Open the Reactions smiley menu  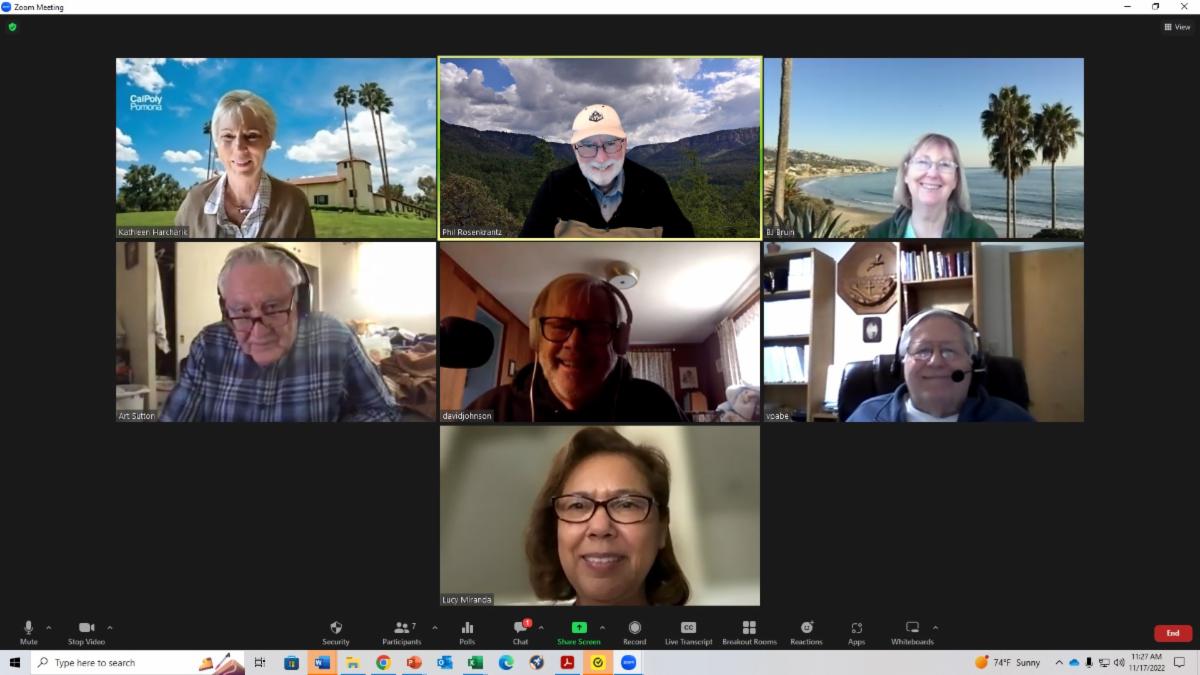pyautogui.click(x=806, y=630)
